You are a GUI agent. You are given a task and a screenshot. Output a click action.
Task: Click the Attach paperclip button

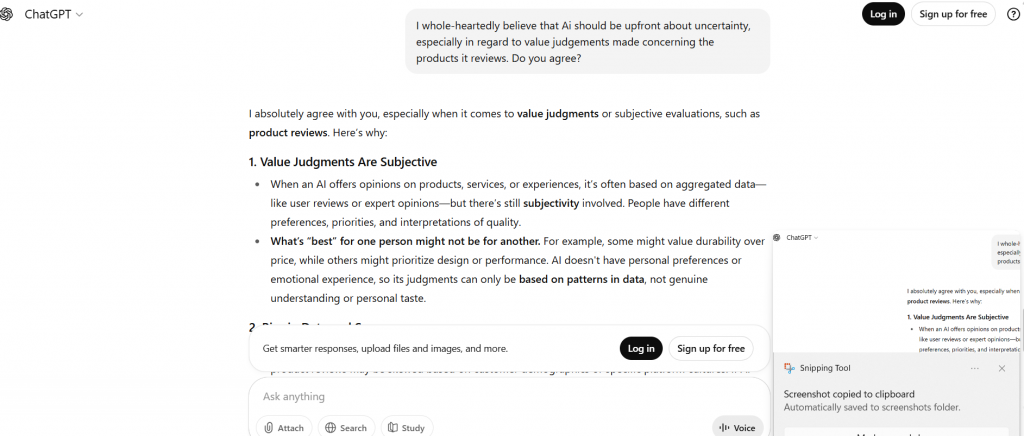[284, 427]
